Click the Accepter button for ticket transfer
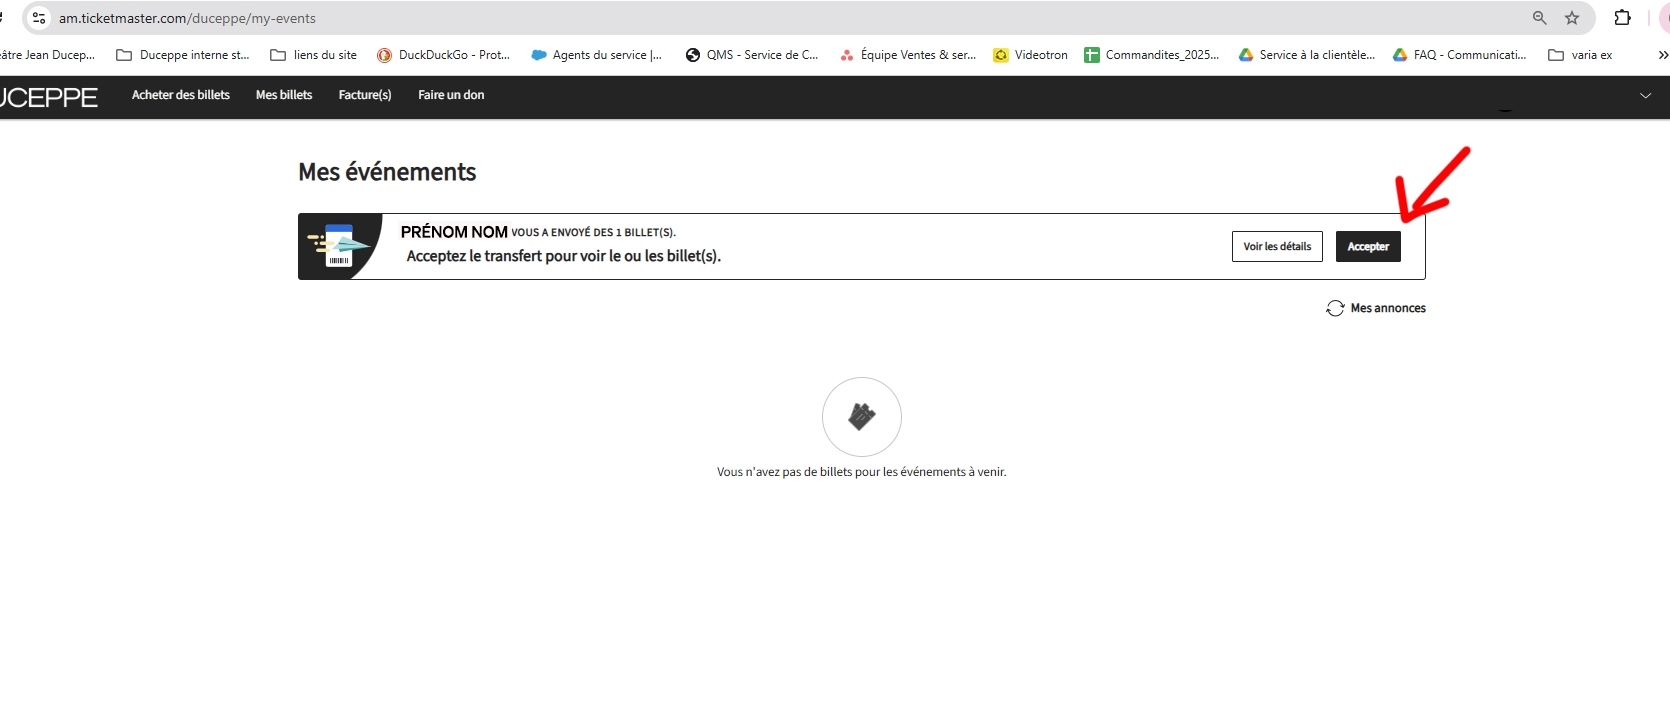The height and width of the screenshot is (704, 1670). click(1367, 247)
